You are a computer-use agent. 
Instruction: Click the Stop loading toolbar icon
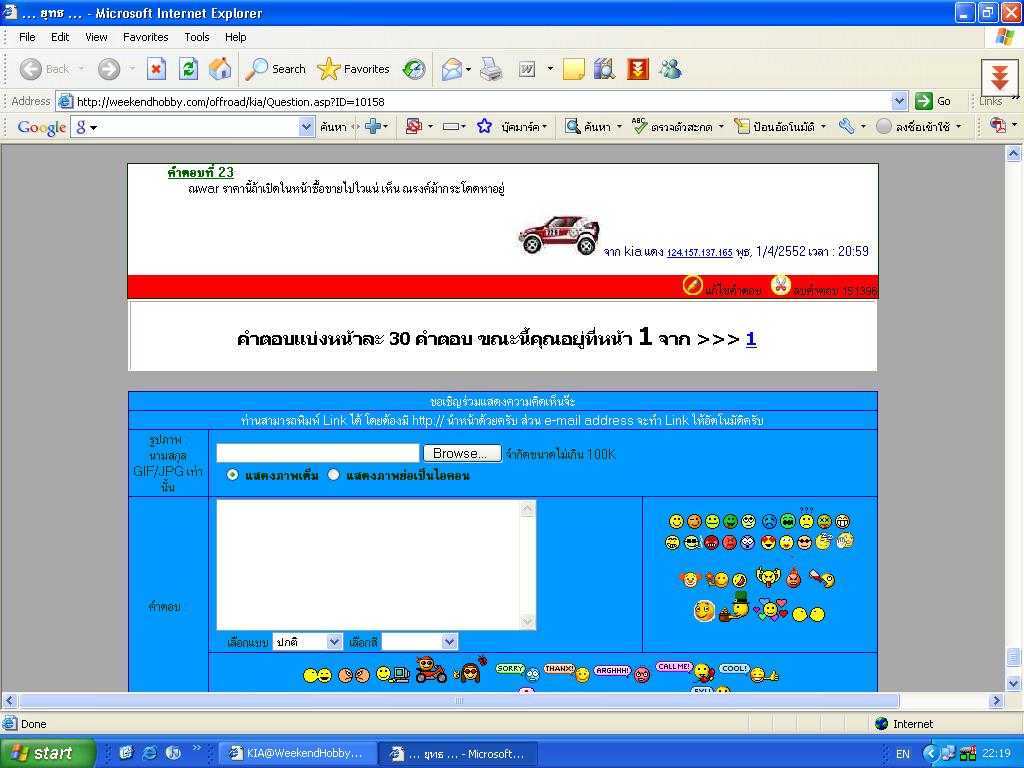pos(156,69)
